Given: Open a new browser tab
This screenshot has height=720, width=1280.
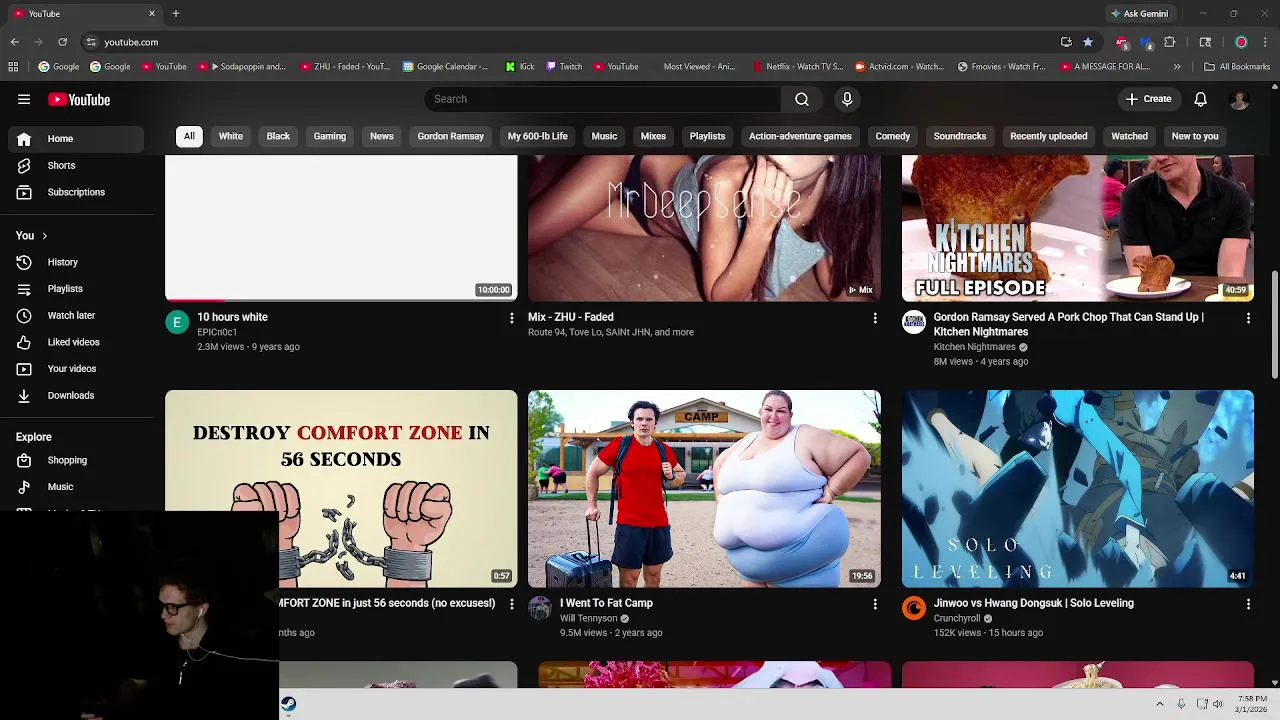Looking at the screenshot, I should pyautogui.click(x=176, y=14).
